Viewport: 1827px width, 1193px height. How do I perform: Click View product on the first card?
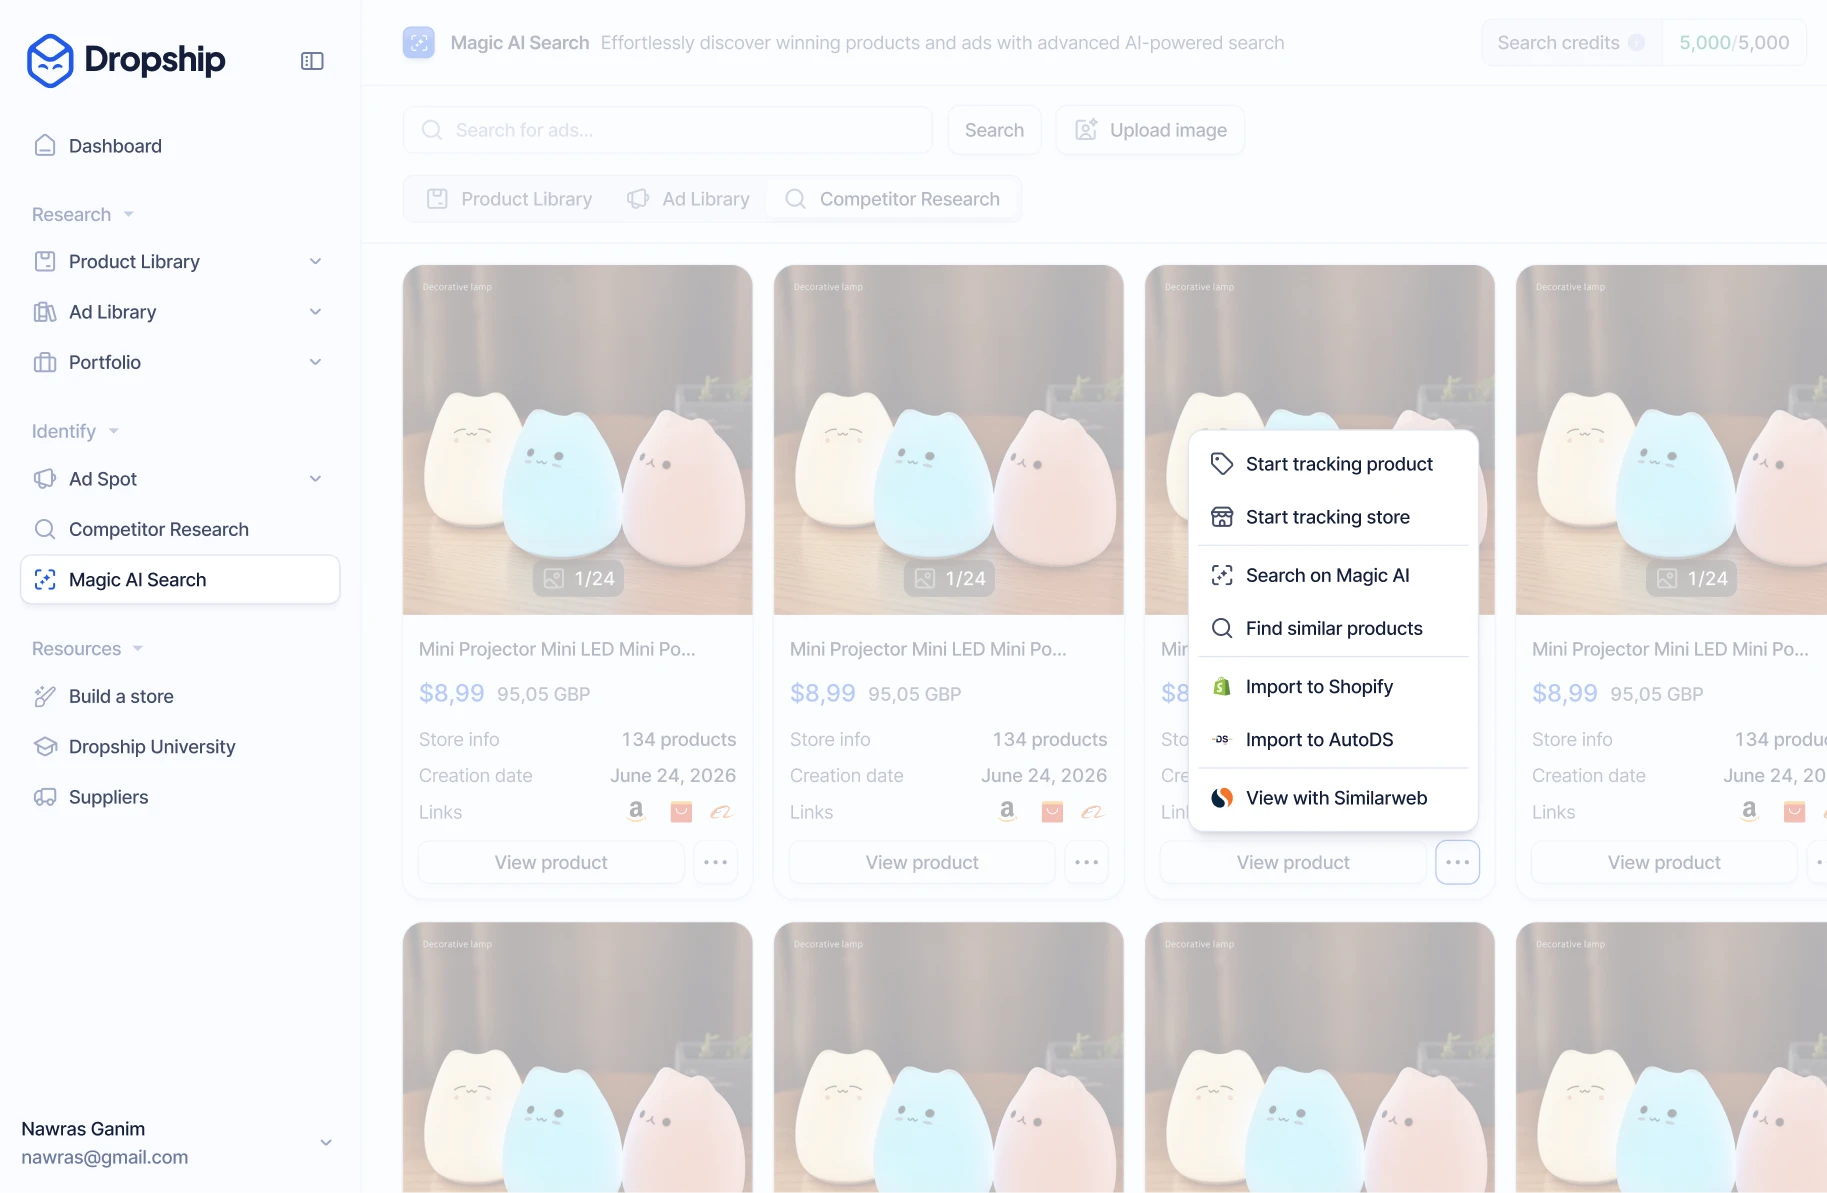pyautogui.click(x=551, y=862)
